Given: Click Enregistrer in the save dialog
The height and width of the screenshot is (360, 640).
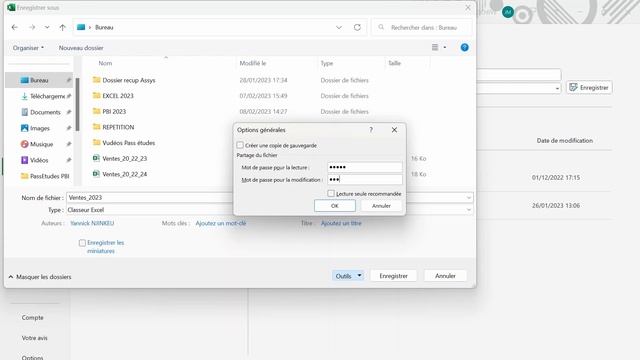Looking at the screenshot, I should pyautogui.click(x=393, y=276).
